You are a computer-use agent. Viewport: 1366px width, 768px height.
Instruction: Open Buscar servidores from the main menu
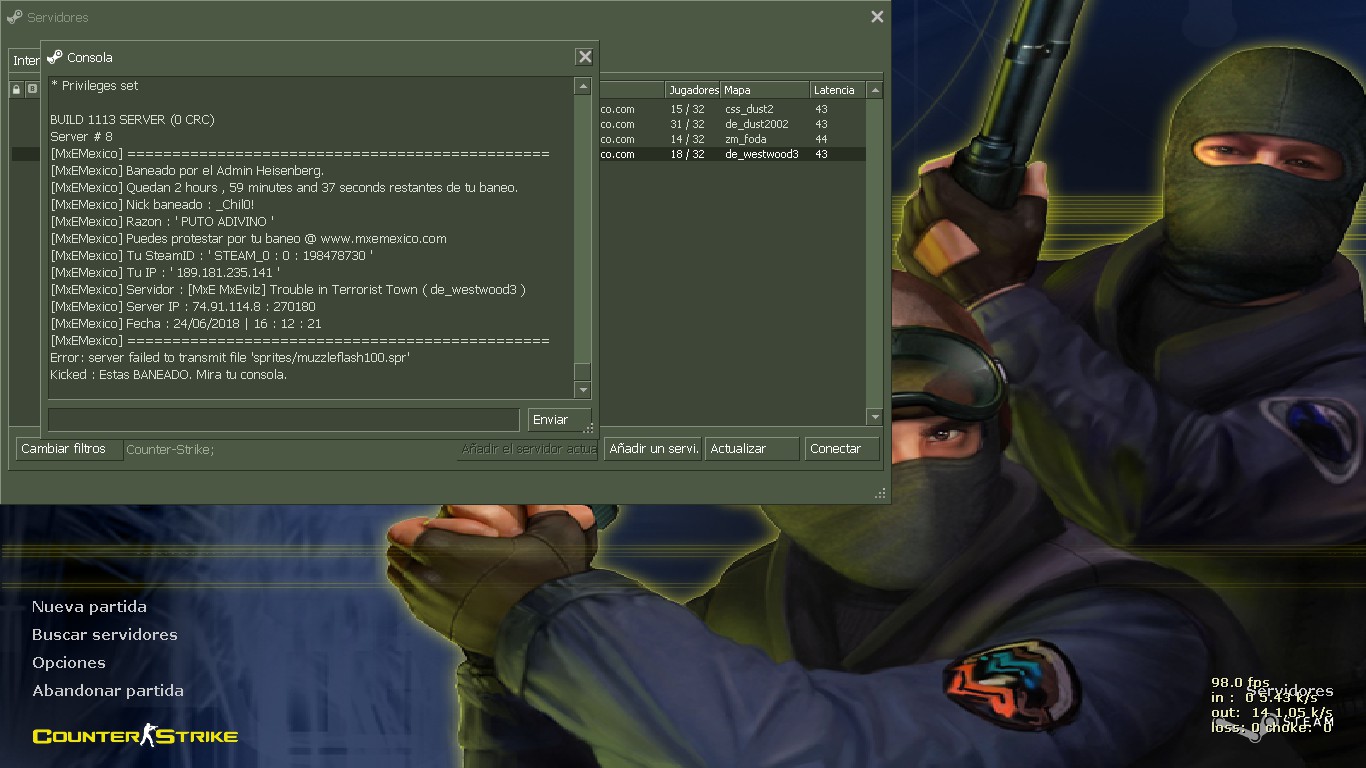[x=105, y=635]
